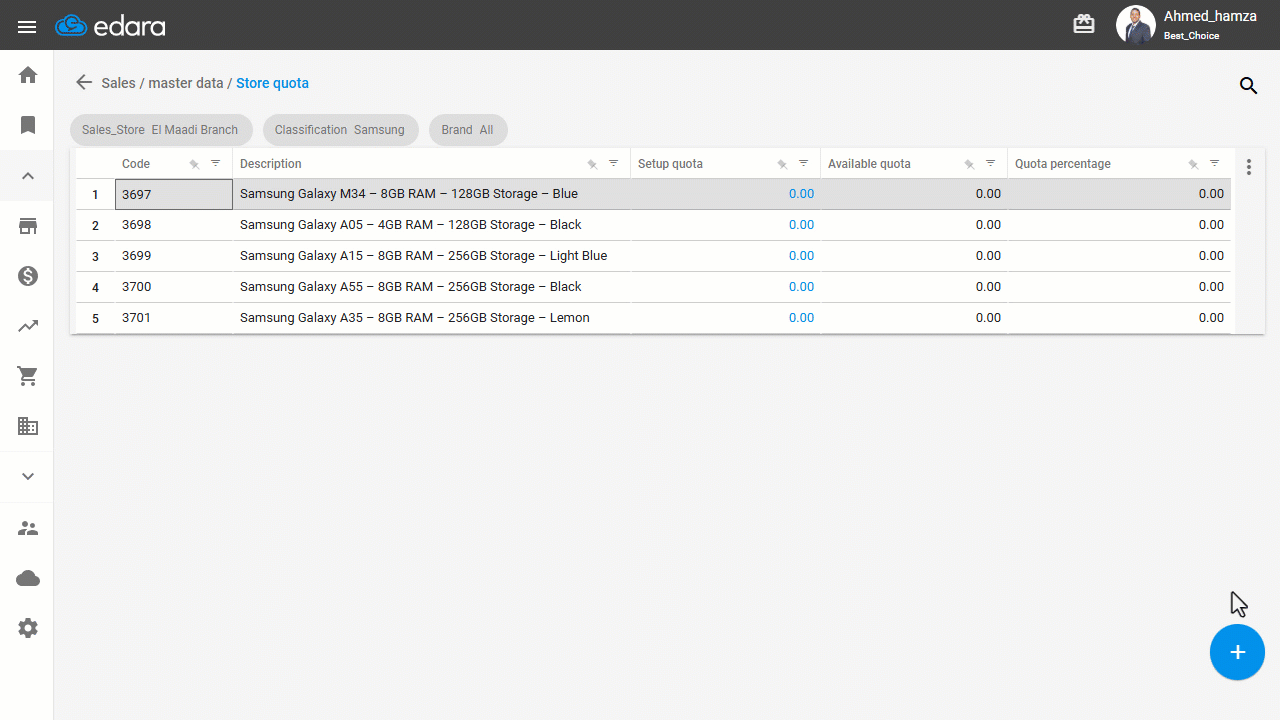Open the hamburger navigation menu
The height and width of the screenshot is (720, 1280).
pos(27,27)
